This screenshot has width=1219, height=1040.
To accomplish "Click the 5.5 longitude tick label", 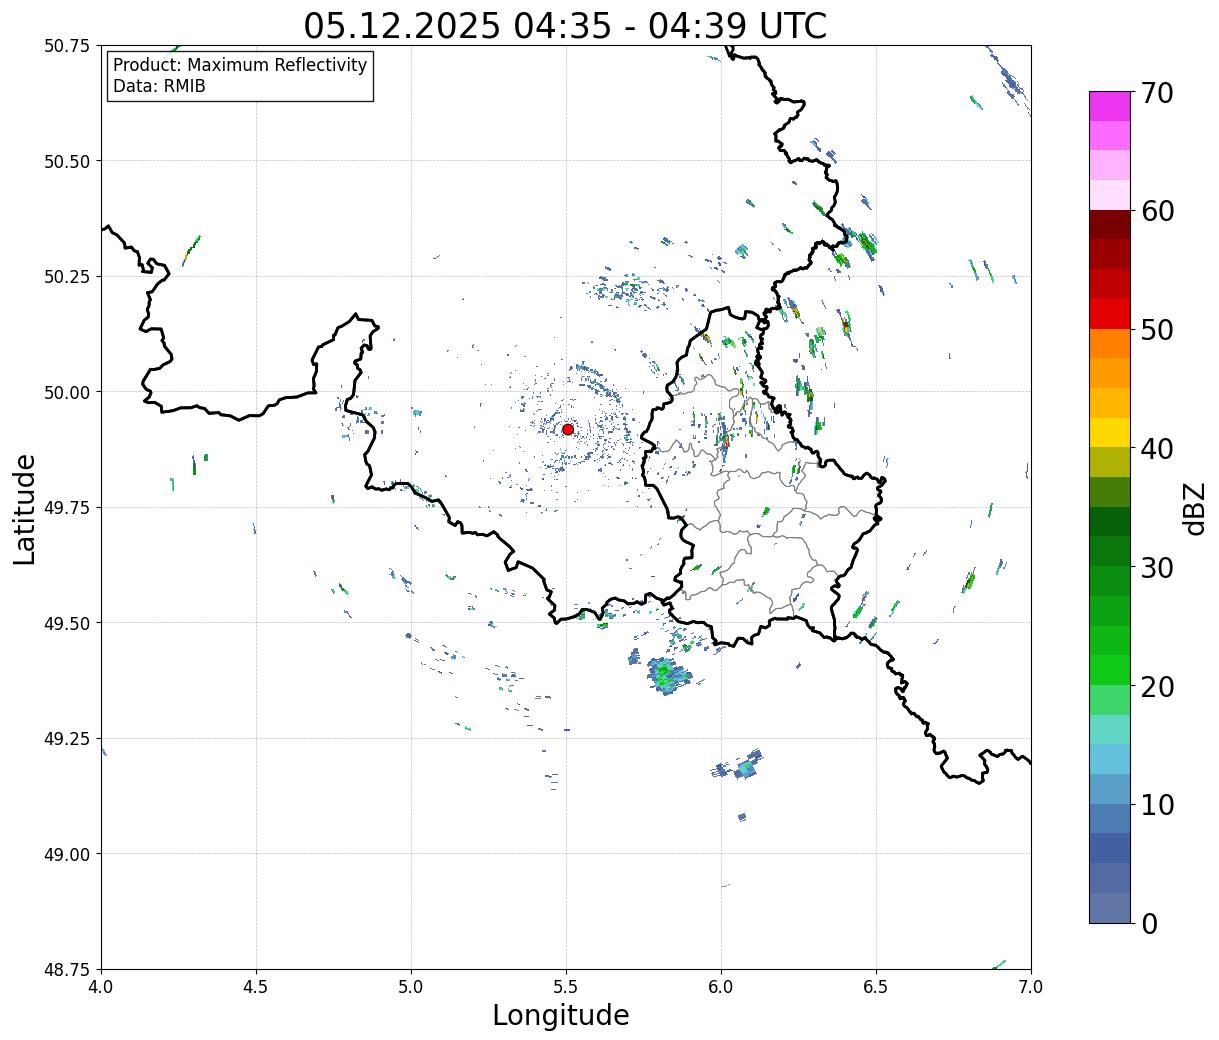I will (566, 986).
